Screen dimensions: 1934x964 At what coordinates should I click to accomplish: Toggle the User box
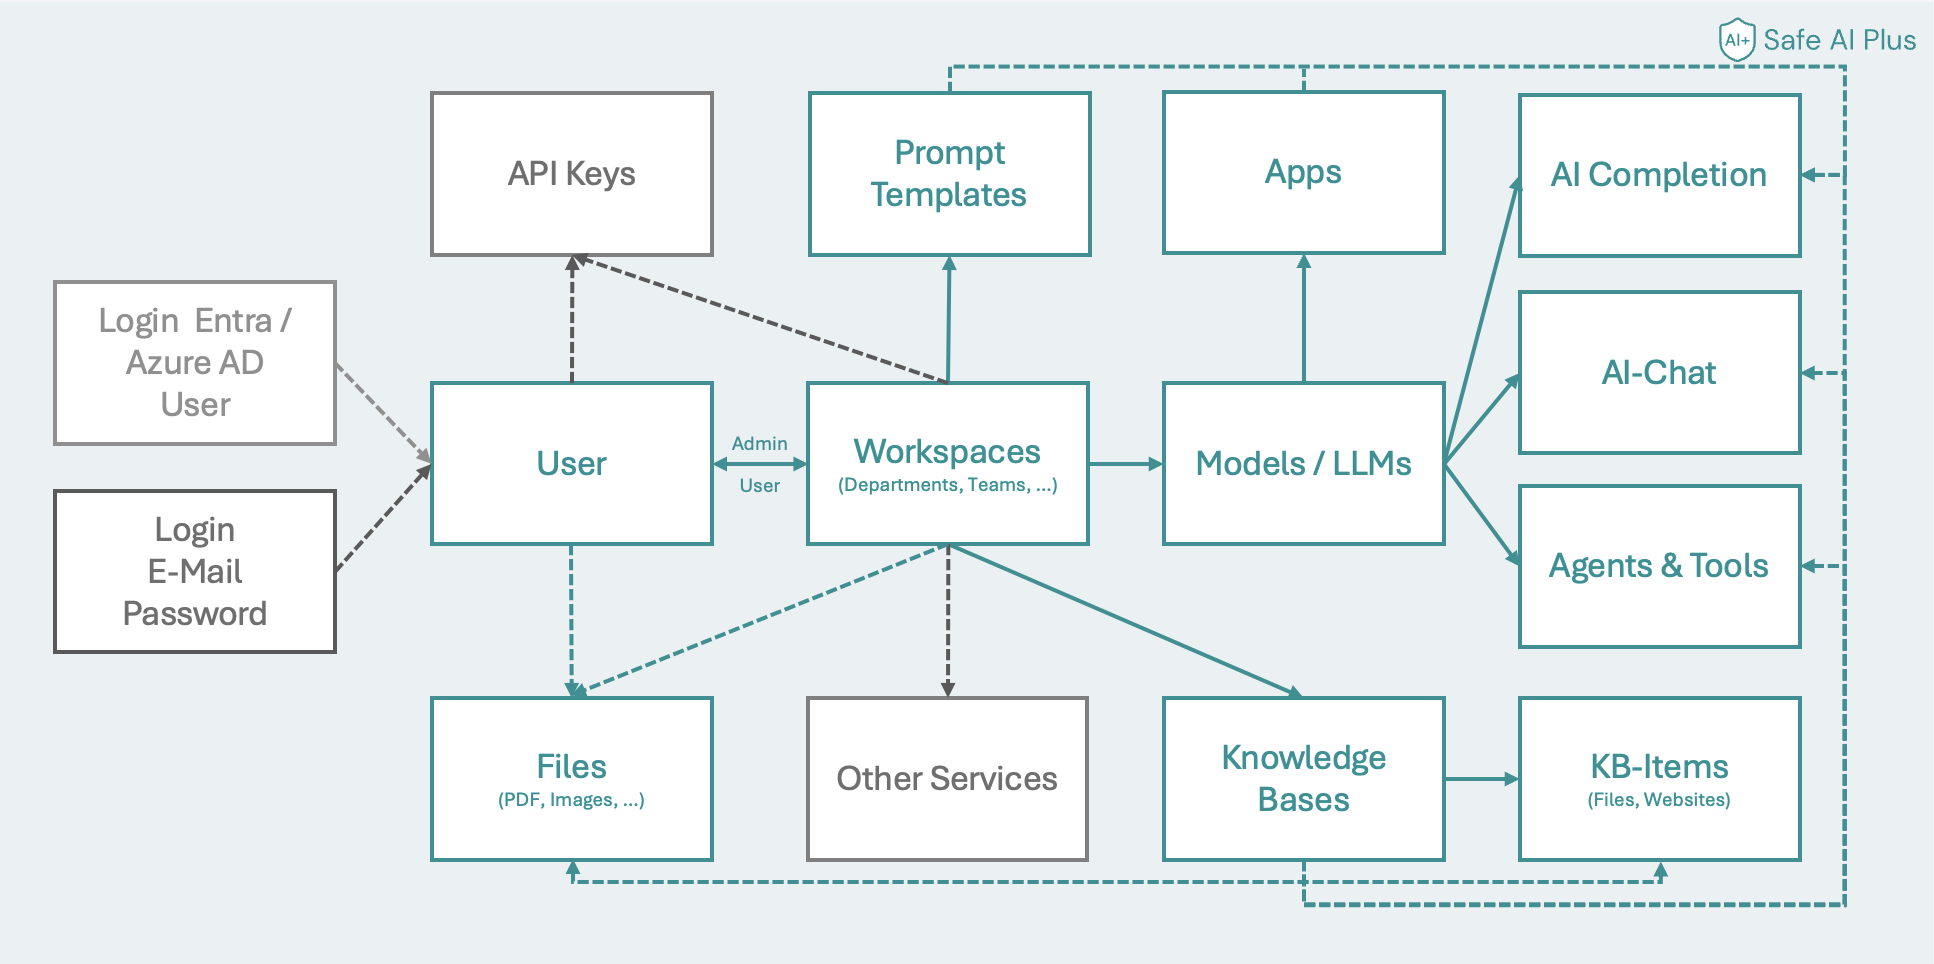point(571,462)
